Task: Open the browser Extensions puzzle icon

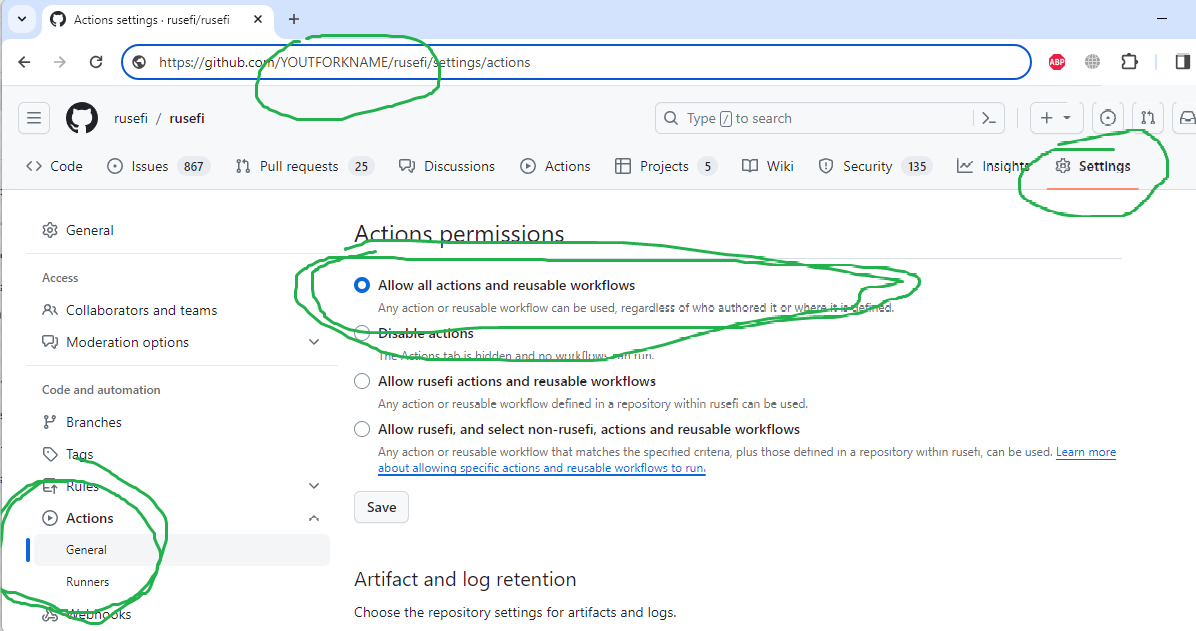Action: pyautogui.click(x=1129, y=62)
